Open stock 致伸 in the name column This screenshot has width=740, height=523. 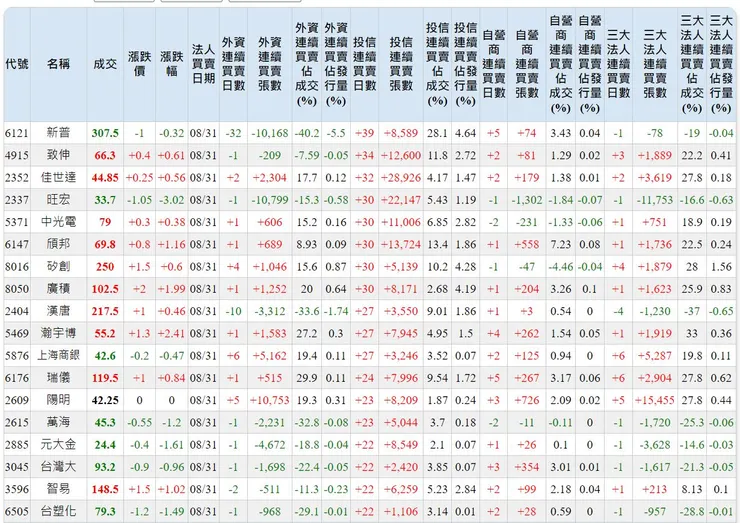coord(59,155)
